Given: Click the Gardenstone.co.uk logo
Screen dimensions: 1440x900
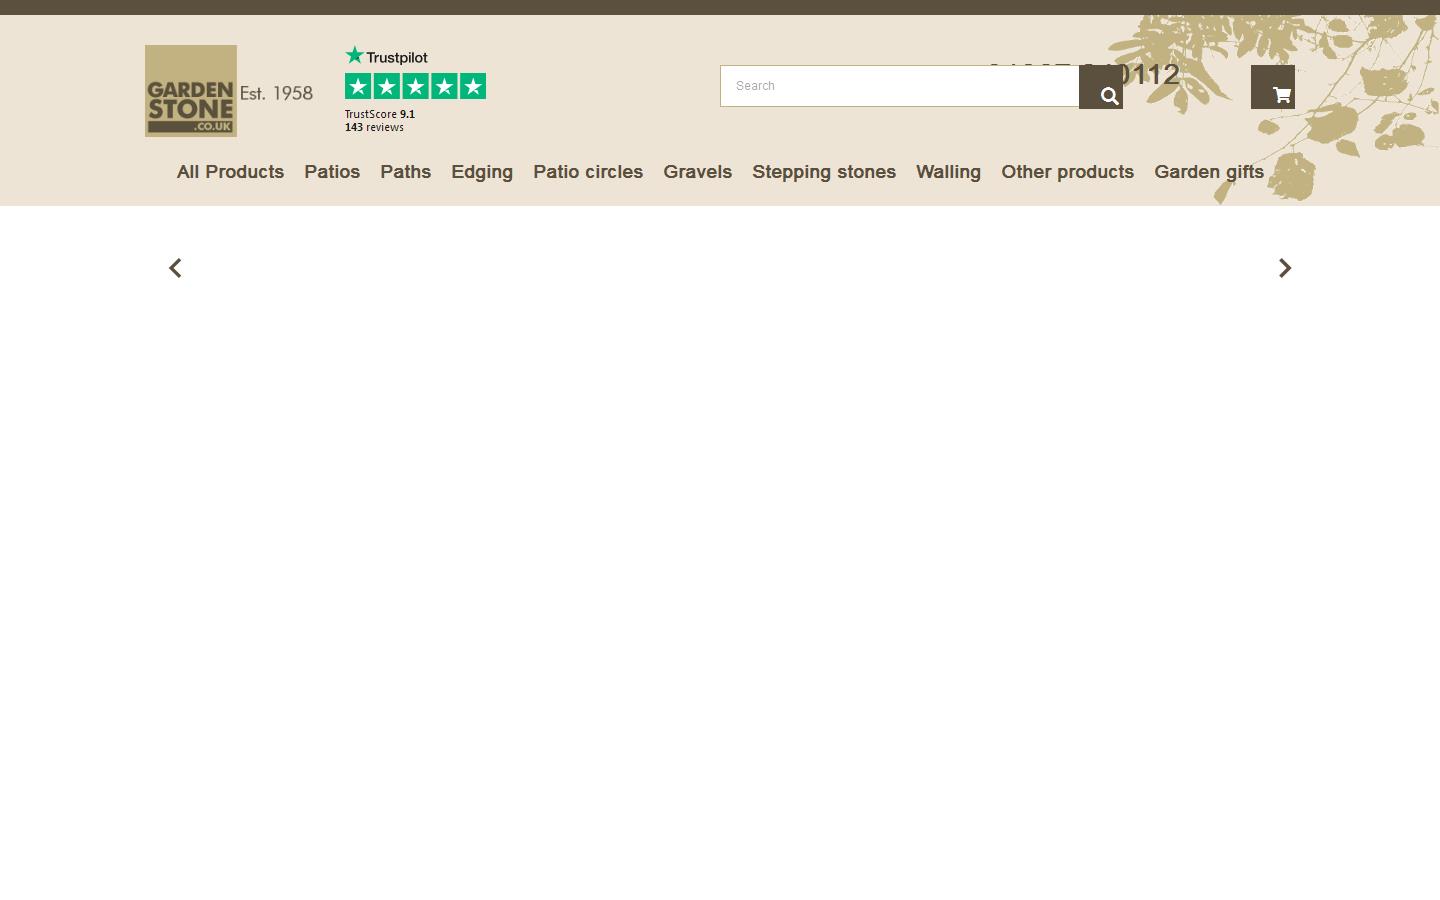Looking at the screenshot, I should 190,91.
